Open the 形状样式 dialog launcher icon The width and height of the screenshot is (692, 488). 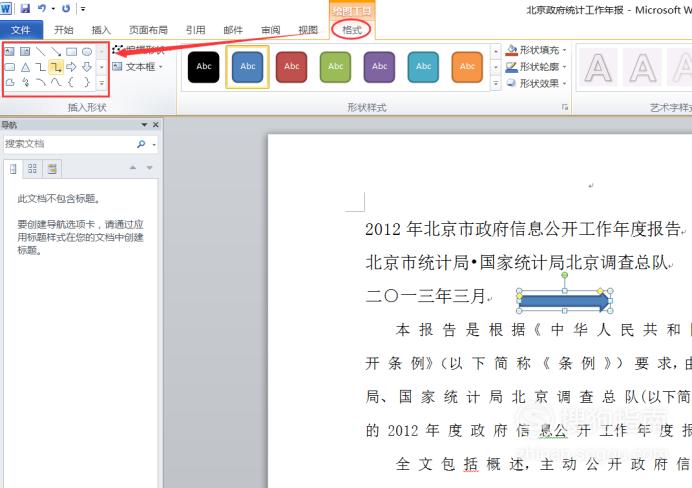[564, 107]
